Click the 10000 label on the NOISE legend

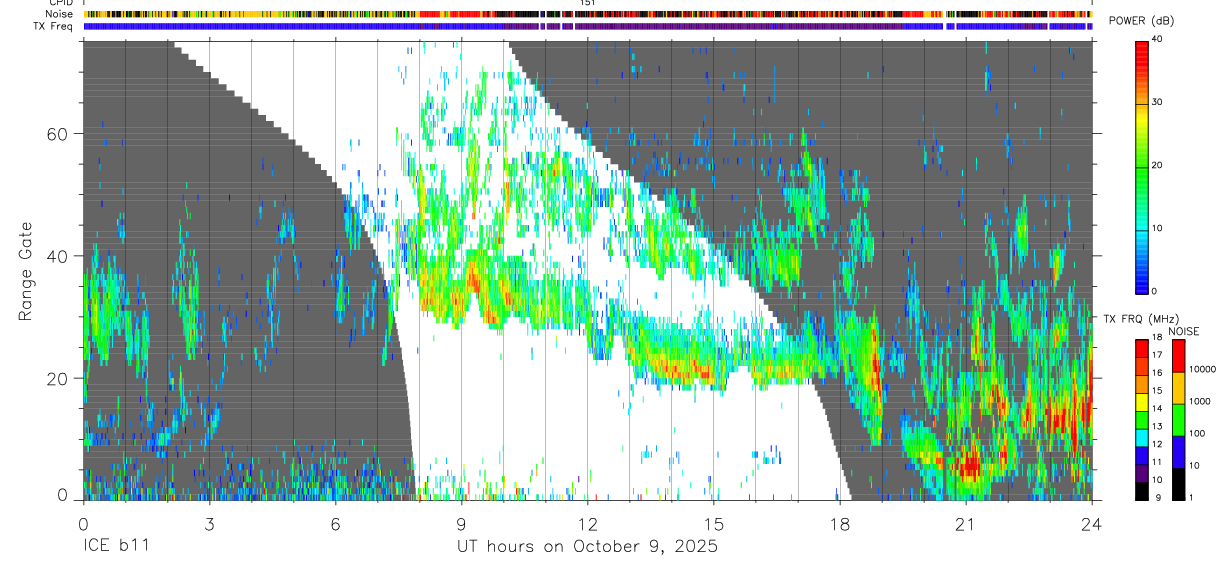[x=1203, y=369]
